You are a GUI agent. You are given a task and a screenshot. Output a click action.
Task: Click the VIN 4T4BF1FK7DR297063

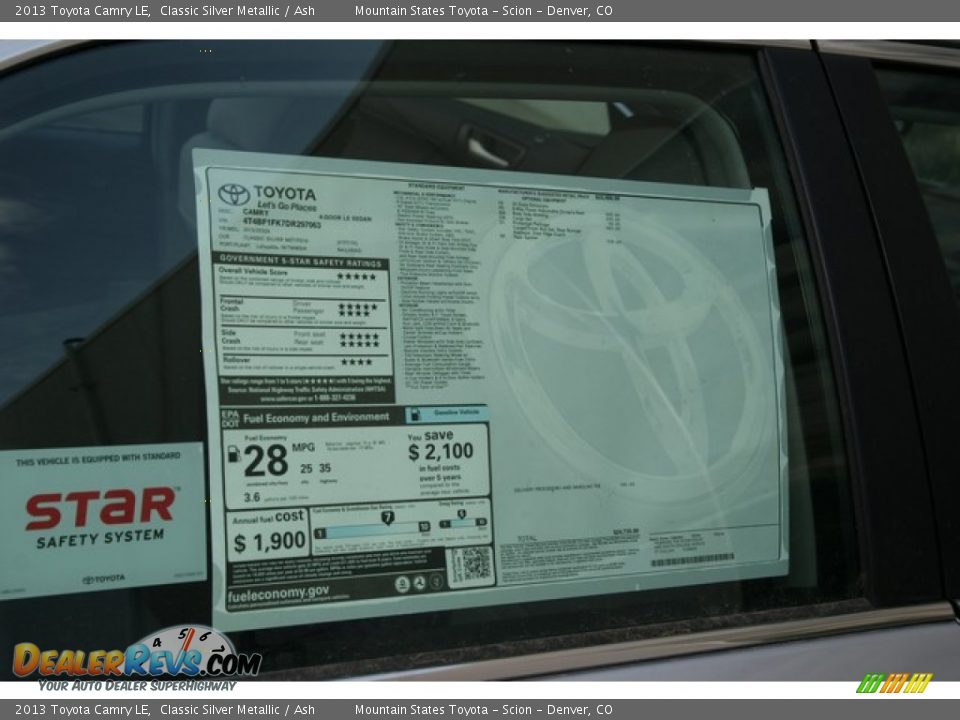click(x=282, y=222)
